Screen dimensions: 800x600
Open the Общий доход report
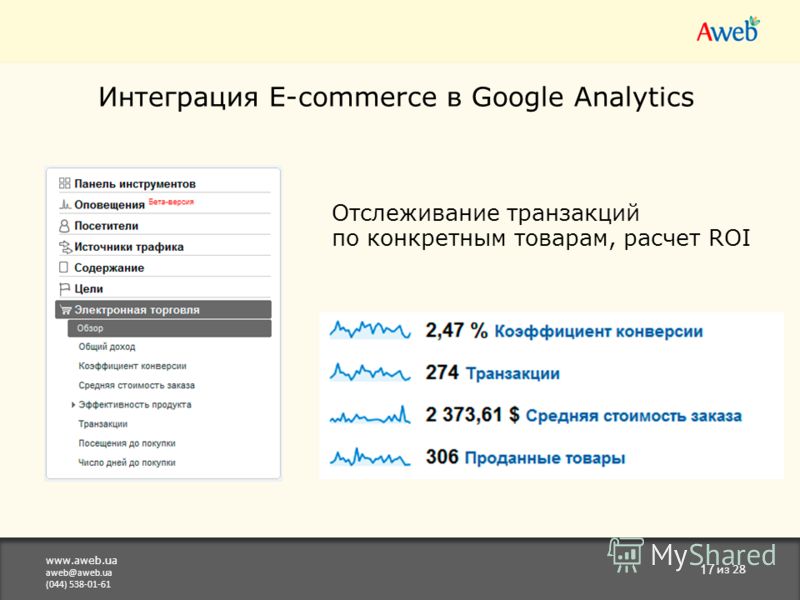click(x=107, y=347)
